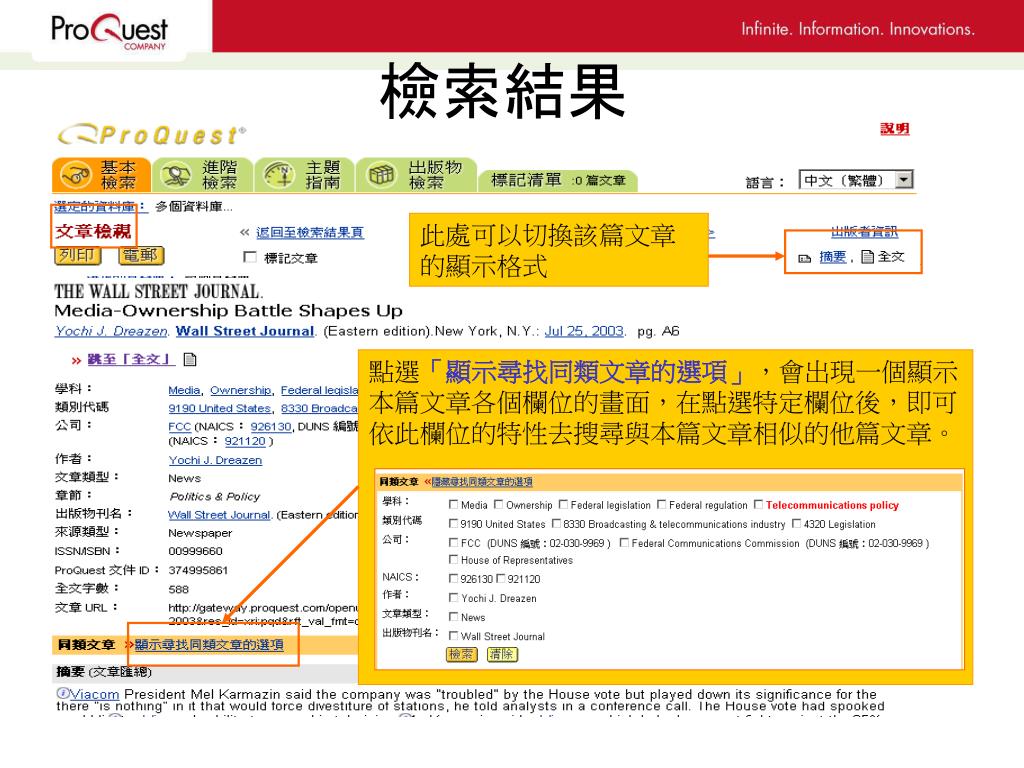This screenshot has height=768, width=1024.
Task: Return via 返回至檢索結果頁 link
Action: tap(310, 232)
